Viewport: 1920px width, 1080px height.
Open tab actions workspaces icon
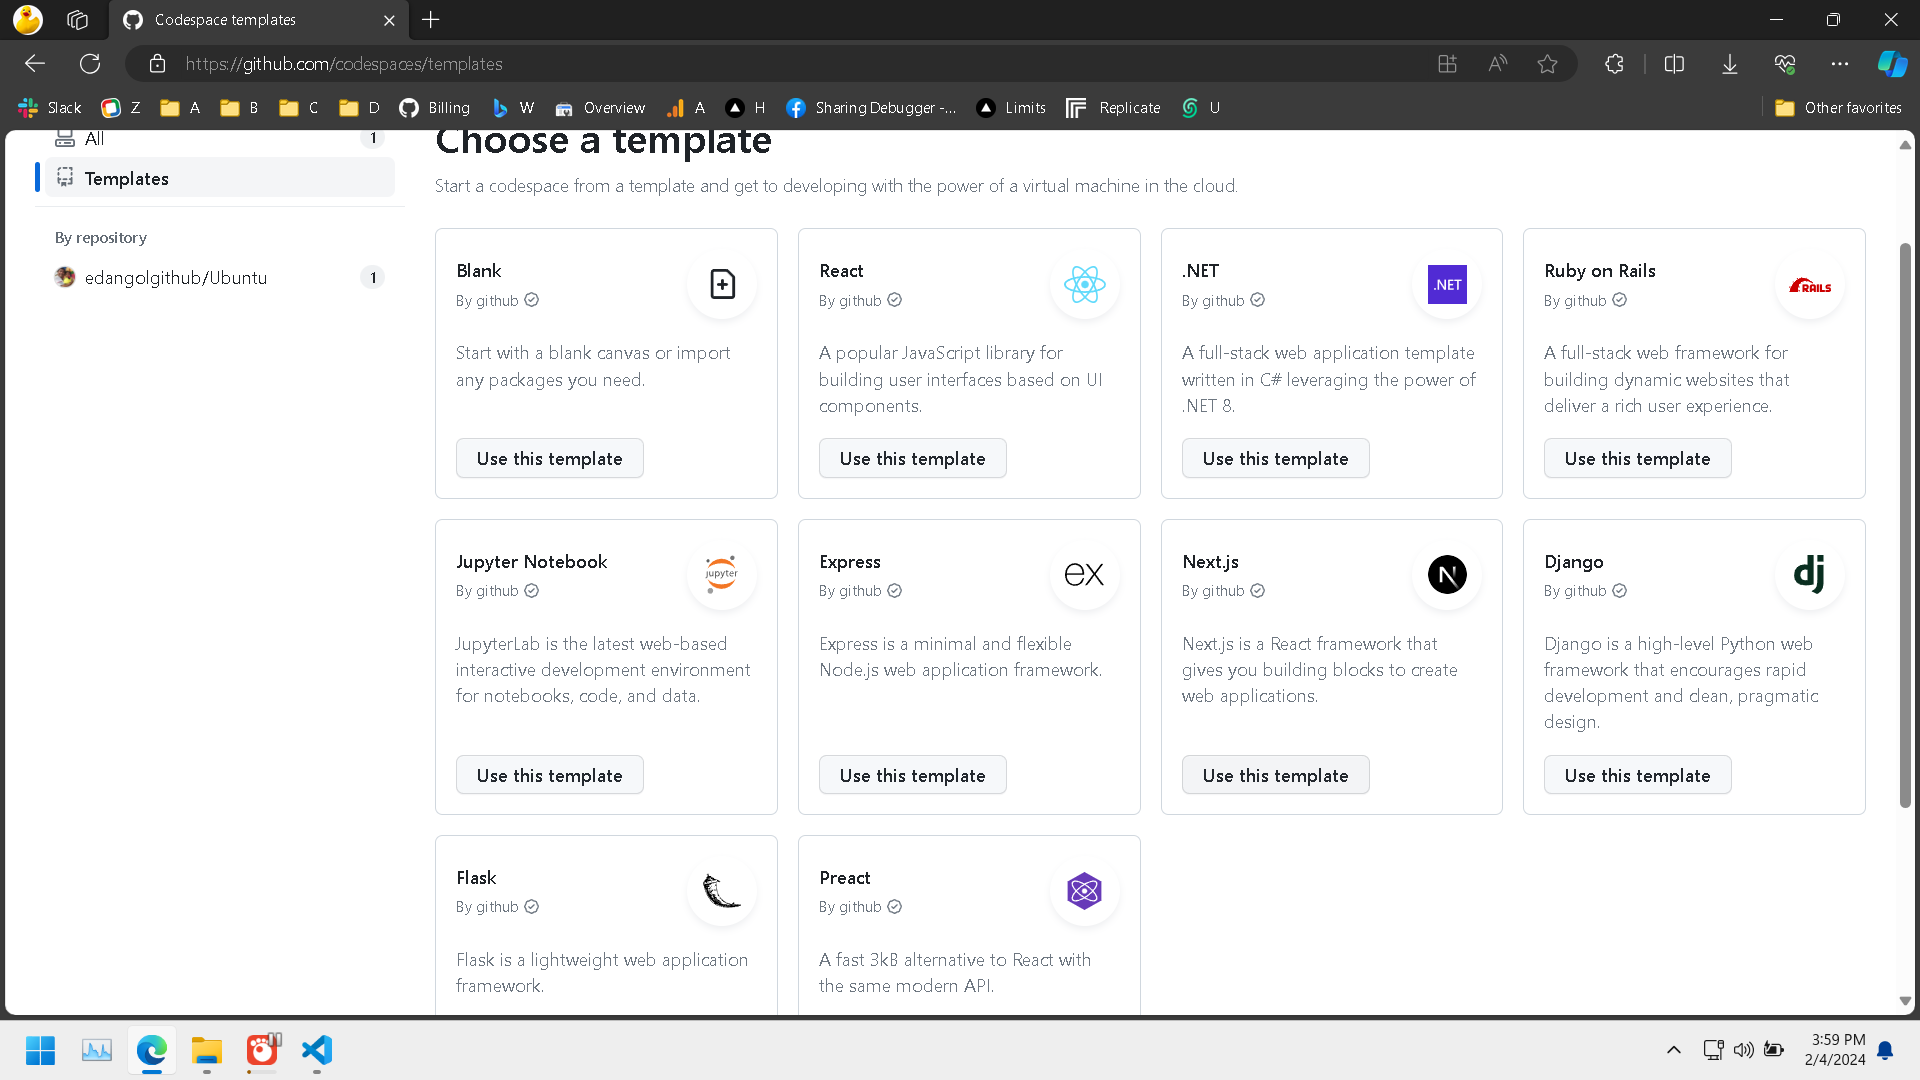tap(77, 20)
